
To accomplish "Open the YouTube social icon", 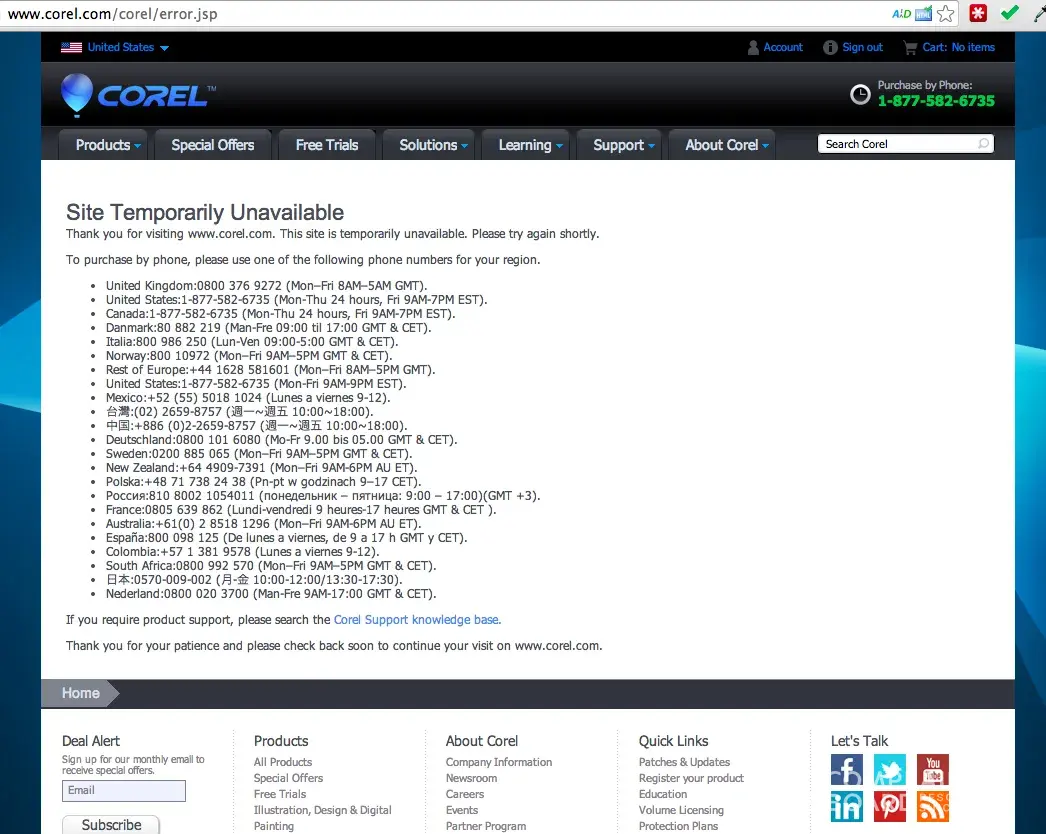I will 933,770.
